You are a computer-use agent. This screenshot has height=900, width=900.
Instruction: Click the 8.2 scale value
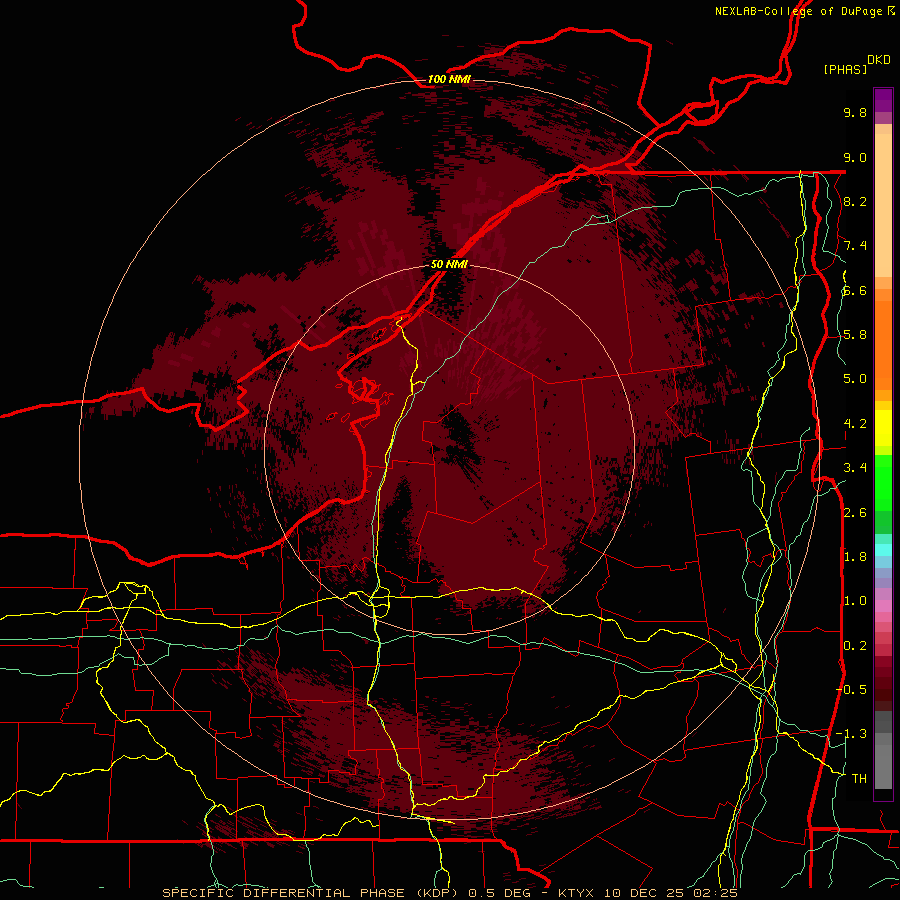[855, 201]
